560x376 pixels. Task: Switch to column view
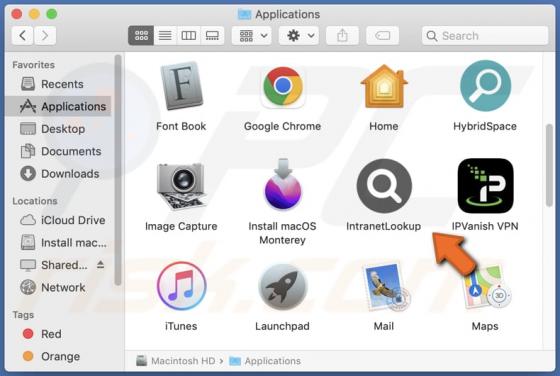click(189, 35)
